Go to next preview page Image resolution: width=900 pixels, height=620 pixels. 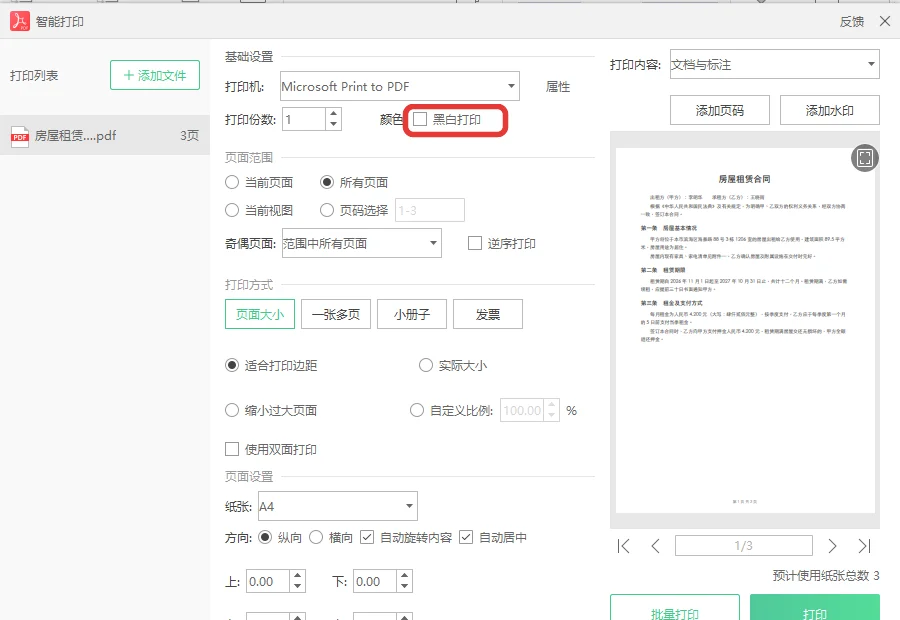pyautogui.click(x=832, y=546)
